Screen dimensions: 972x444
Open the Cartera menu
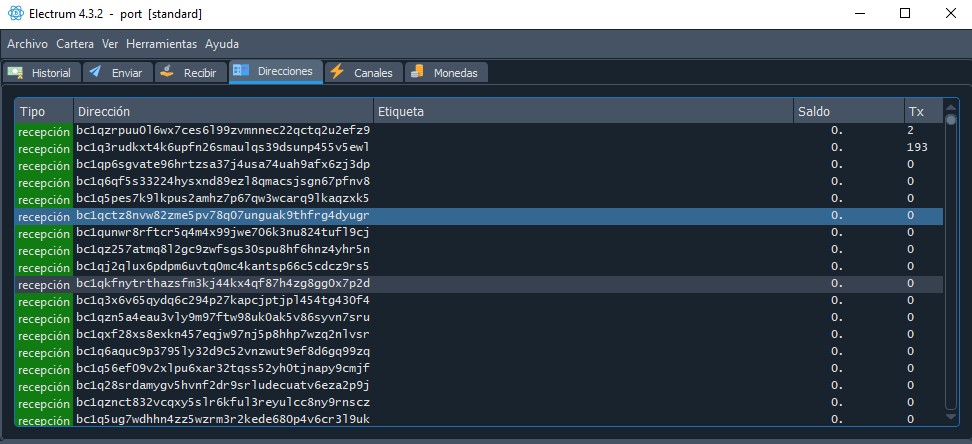click(75, 44)
